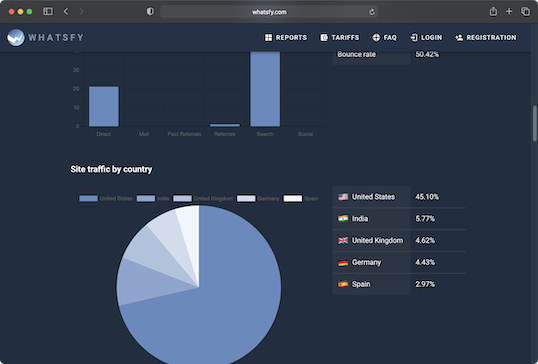Open the Registration page
The width and height of the screenshot is (538, 364).
tap(486, 37)
